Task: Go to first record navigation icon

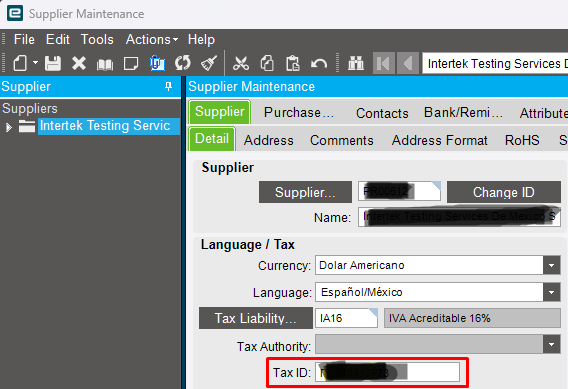Action: pos(384,63)
